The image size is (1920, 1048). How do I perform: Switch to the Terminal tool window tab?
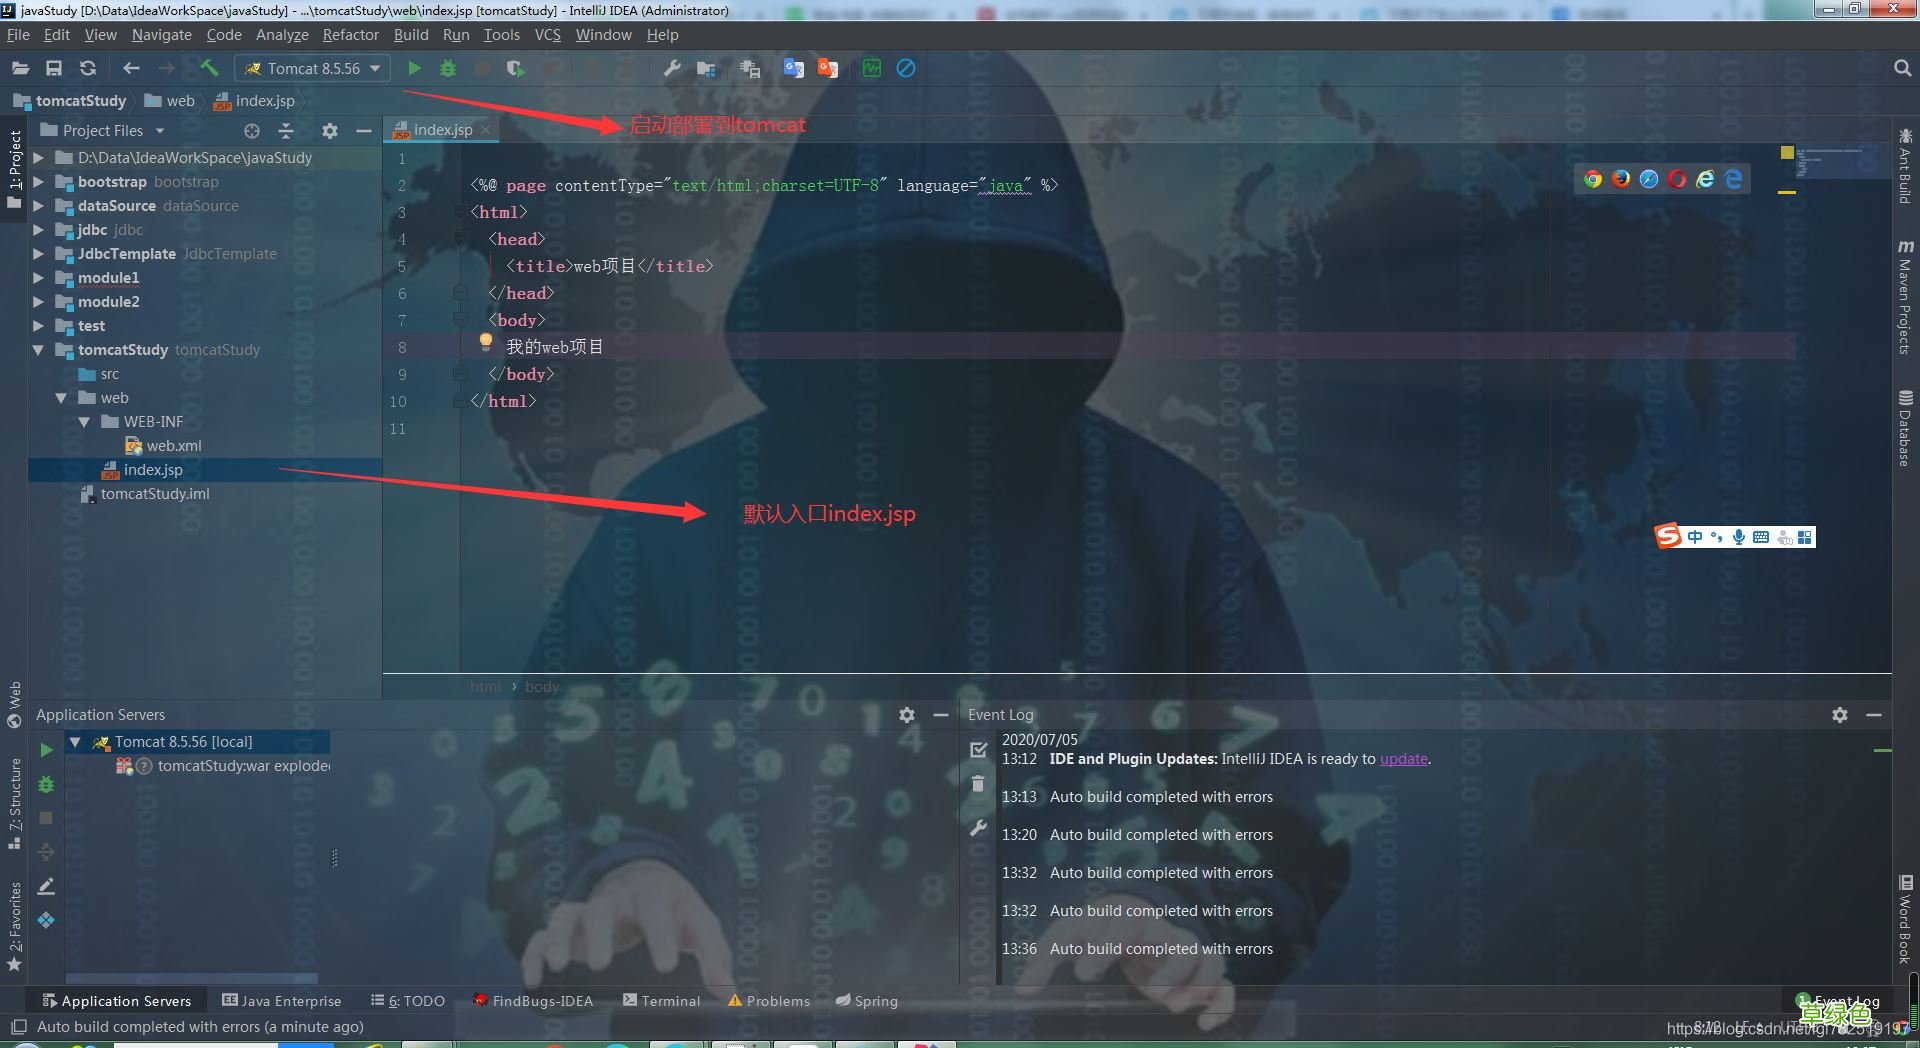click(661, 1001)
